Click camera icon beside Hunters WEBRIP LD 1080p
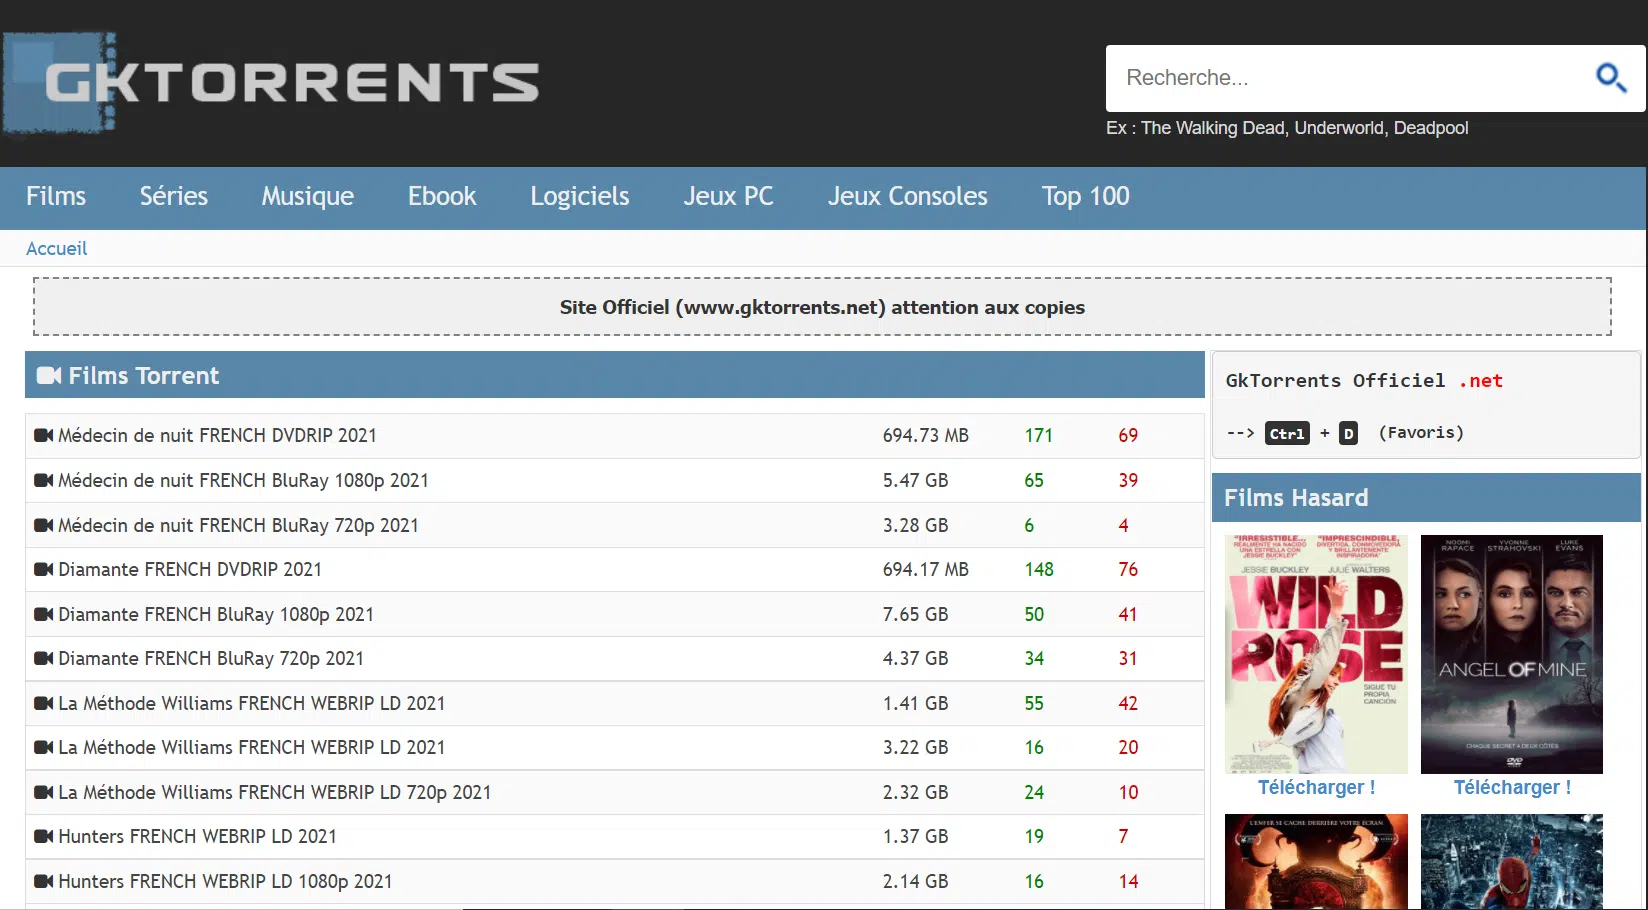 [x=43, y=881]
